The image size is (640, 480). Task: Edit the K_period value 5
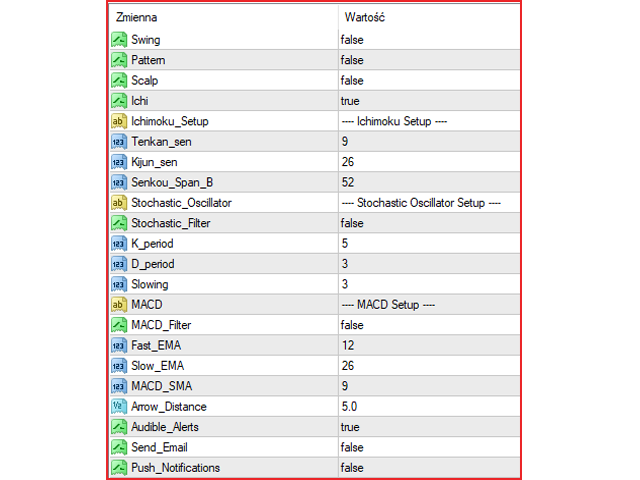point(345,244)
